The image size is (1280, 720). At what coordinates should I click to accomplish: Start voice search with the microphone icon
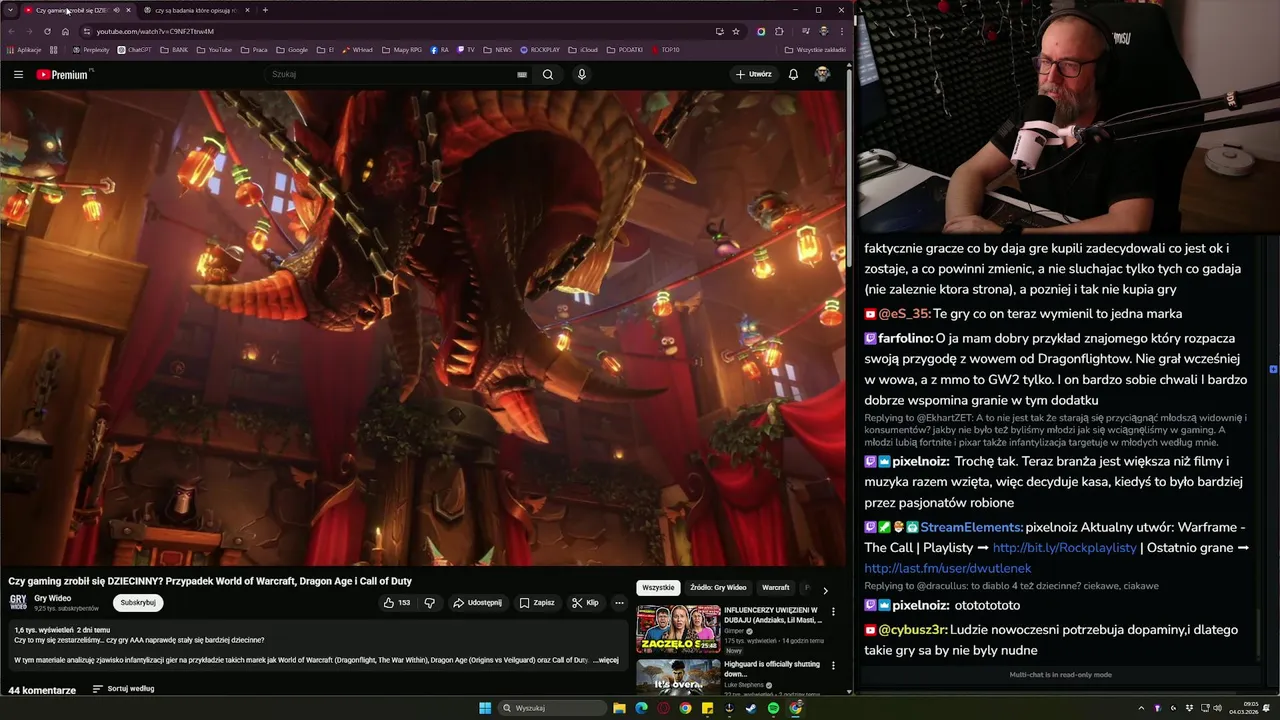coord(582,74)
